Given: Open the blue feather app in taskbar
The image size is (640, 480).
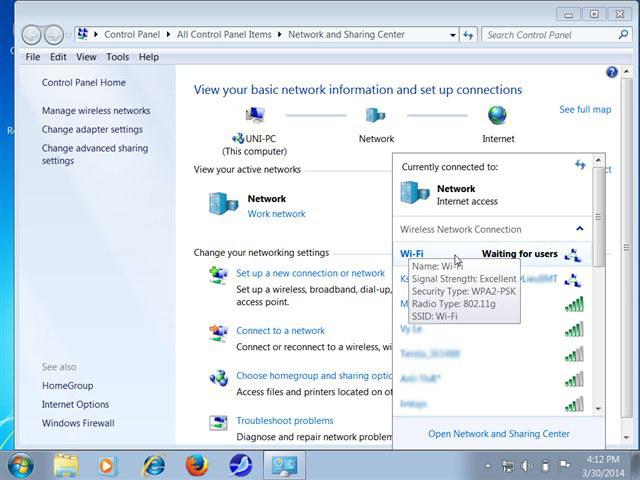Looking at the screenshot, I should coord(241,465).
